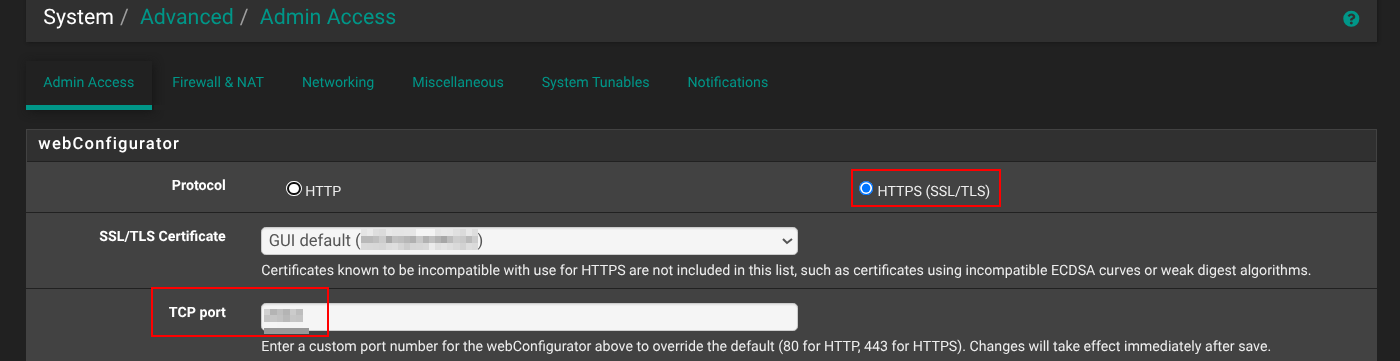Screen dimensions: 1400x361
Task: Click the Advanced breadcrumb link
Action: coord(187,17)
